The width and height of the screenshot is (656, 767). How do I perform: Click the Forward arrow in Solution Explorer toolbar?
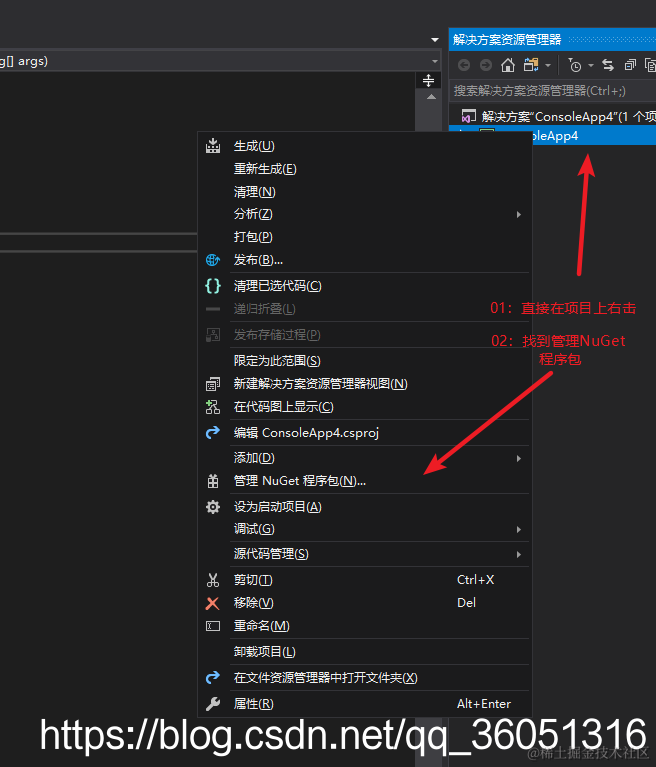tap(486, 65)
